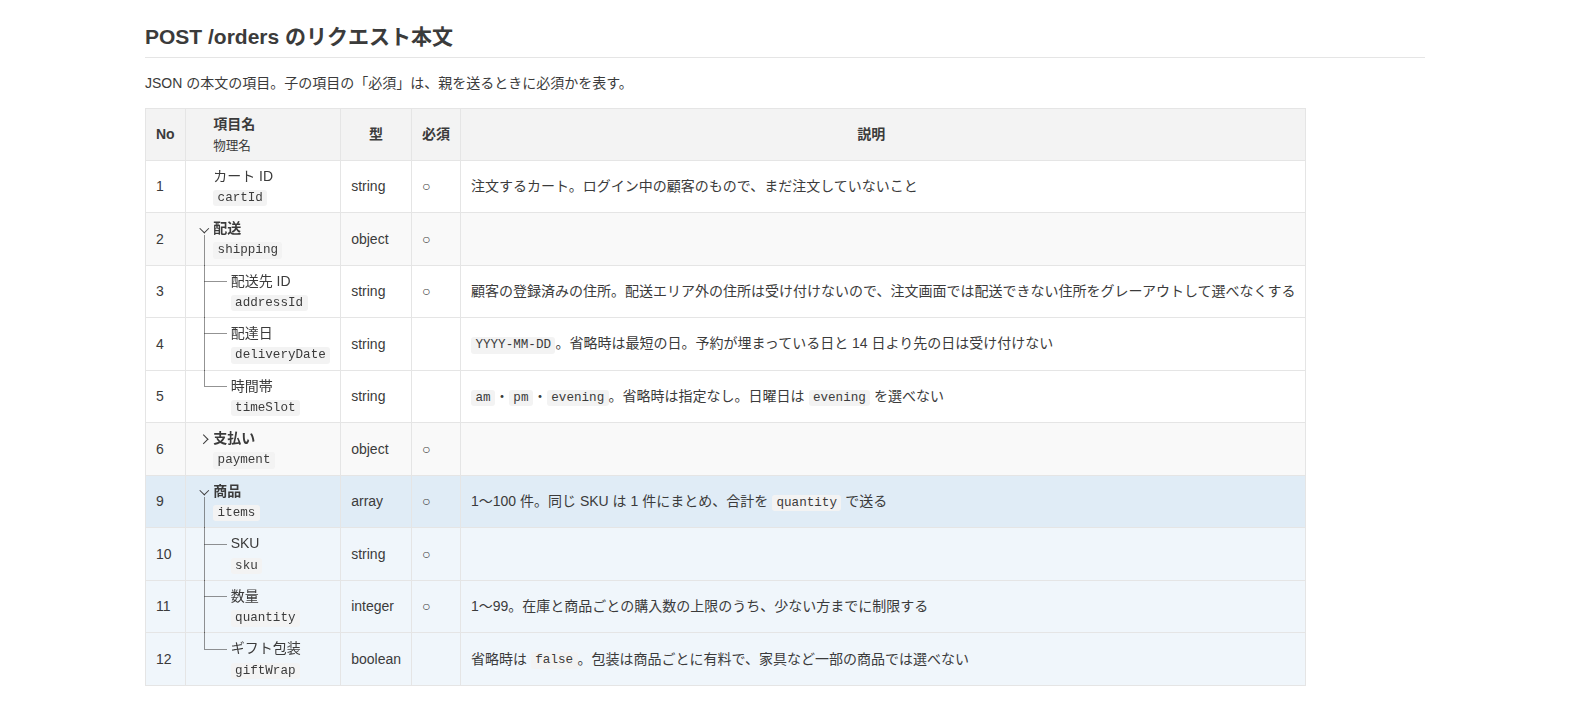Collapse the 配送 shipping row
Screen dimensions: 1570x709
point(204,230)
